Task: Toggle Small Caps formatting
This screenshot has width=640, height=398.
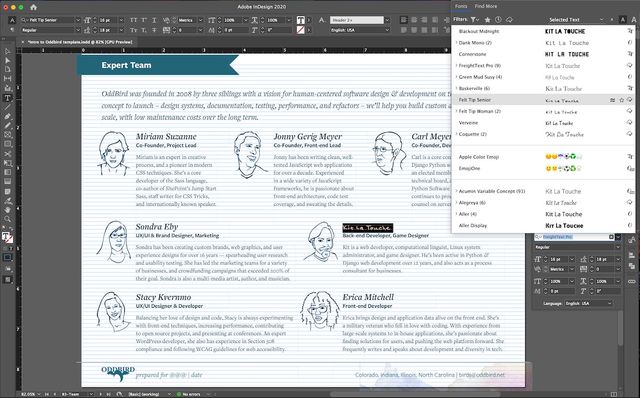Action: click(133, 30)
